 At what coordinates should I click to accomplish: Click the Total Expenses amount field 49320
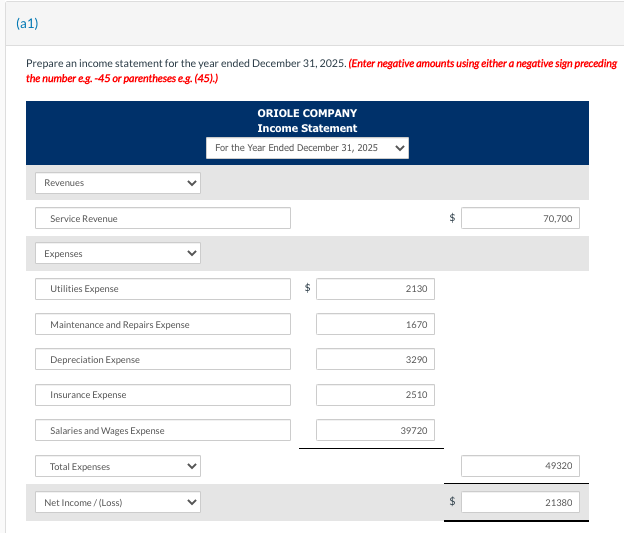[x=520, y=466]
